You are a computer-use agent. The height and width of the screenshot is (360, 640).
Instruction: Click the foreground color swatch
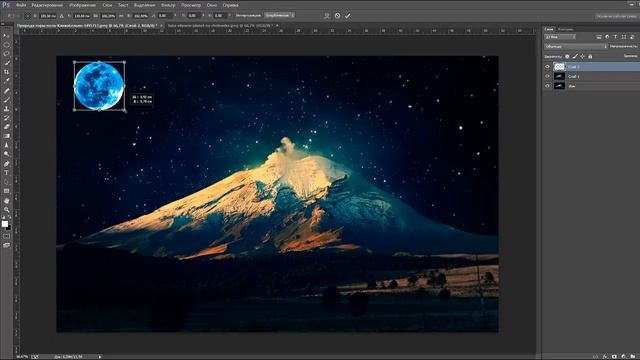pos(5,224)
